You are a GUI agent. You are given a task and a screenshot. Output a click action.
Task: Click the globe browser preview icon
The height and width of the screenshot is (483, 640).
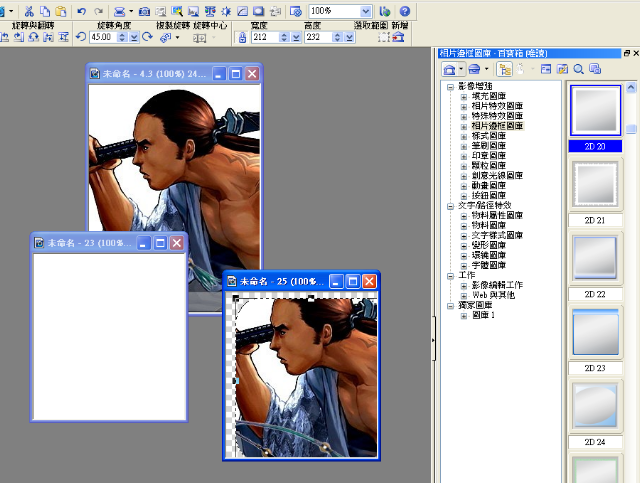384,11
